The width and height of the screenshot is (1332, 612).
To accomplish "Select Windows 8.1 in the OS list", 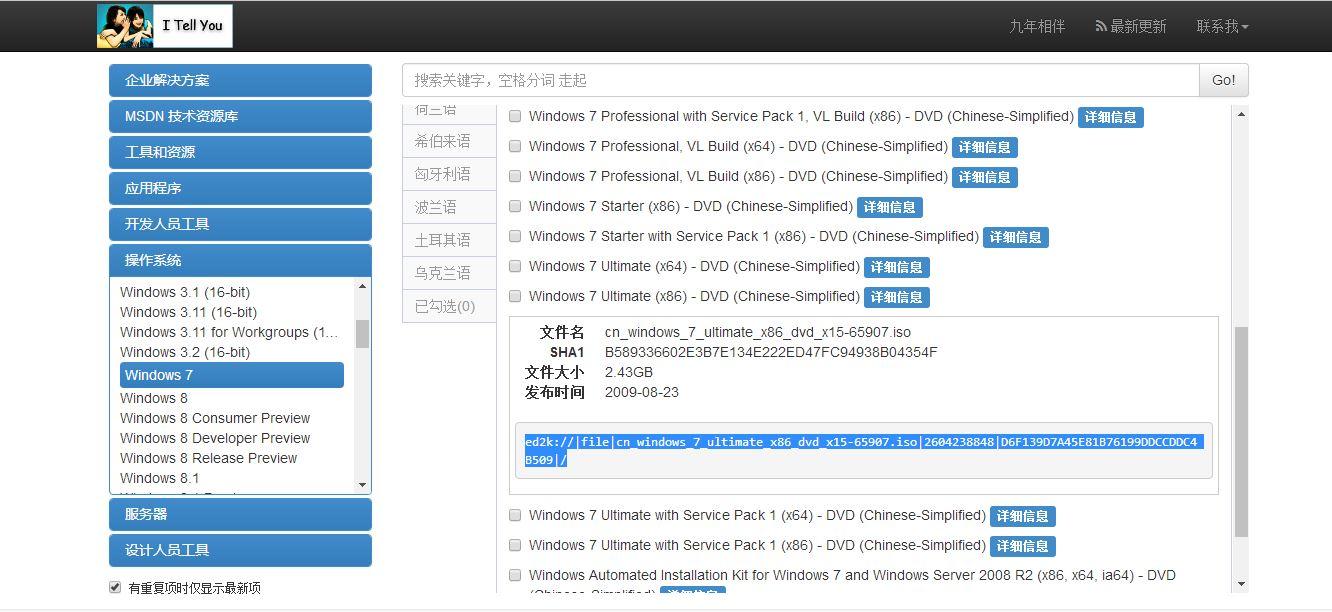I will tap(160, 478).
